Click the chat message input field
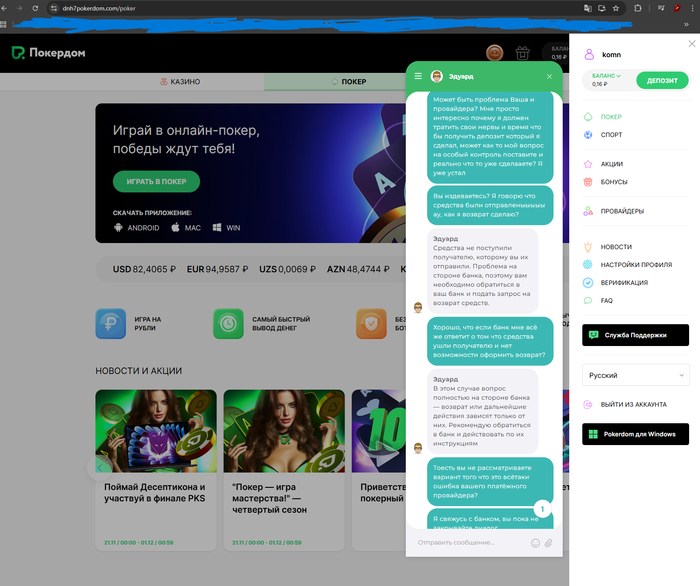Image resolution: width=700 pixels, height=586 pixels. click(x=471, y=543)
